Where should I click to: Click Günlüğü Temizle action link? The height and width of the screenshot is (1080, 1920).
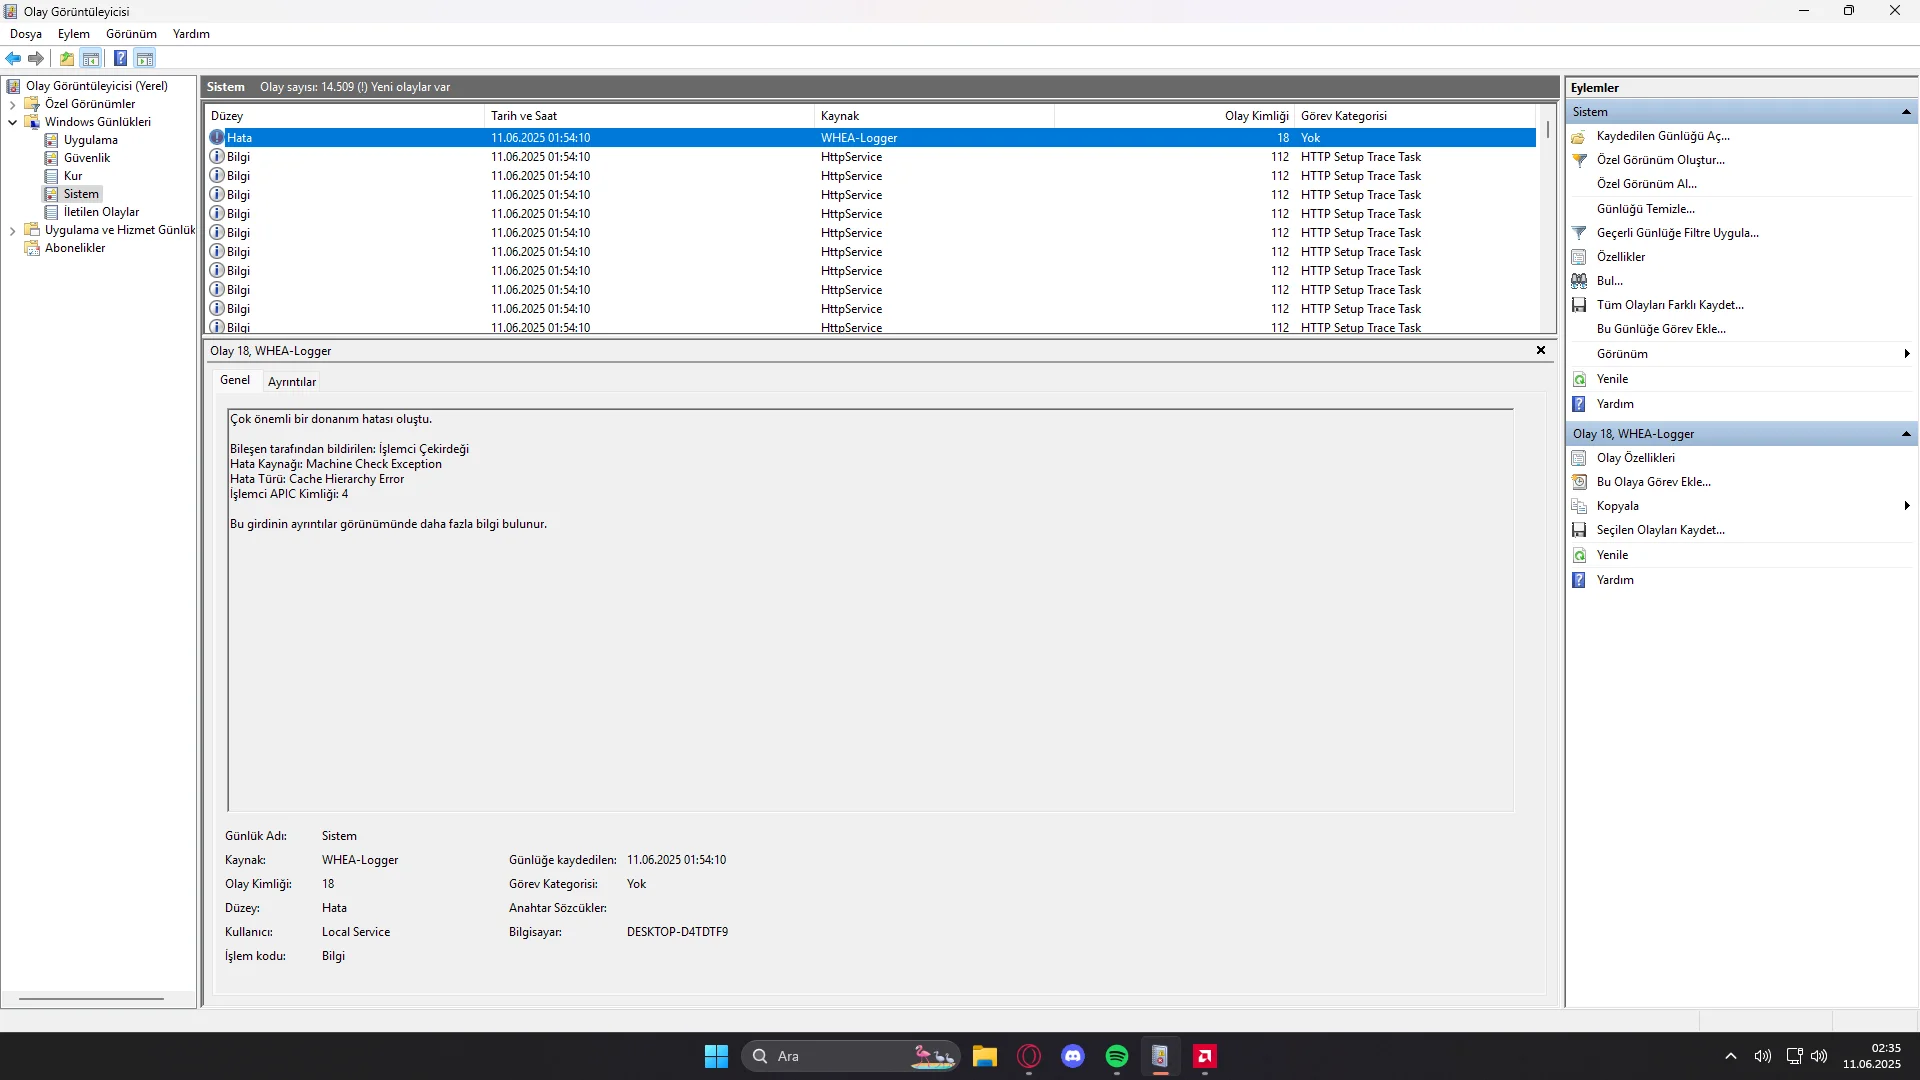(1645, 209)
